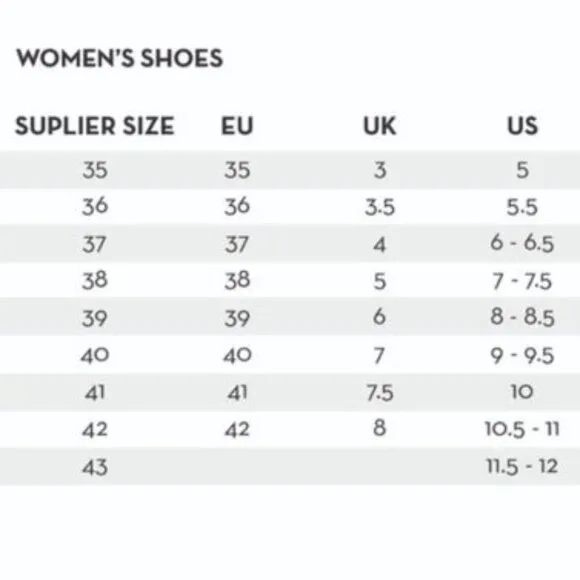Screen dimensions: 580x580
Task: Click US size 6 - 6.5 value
Action: (522, 243)
